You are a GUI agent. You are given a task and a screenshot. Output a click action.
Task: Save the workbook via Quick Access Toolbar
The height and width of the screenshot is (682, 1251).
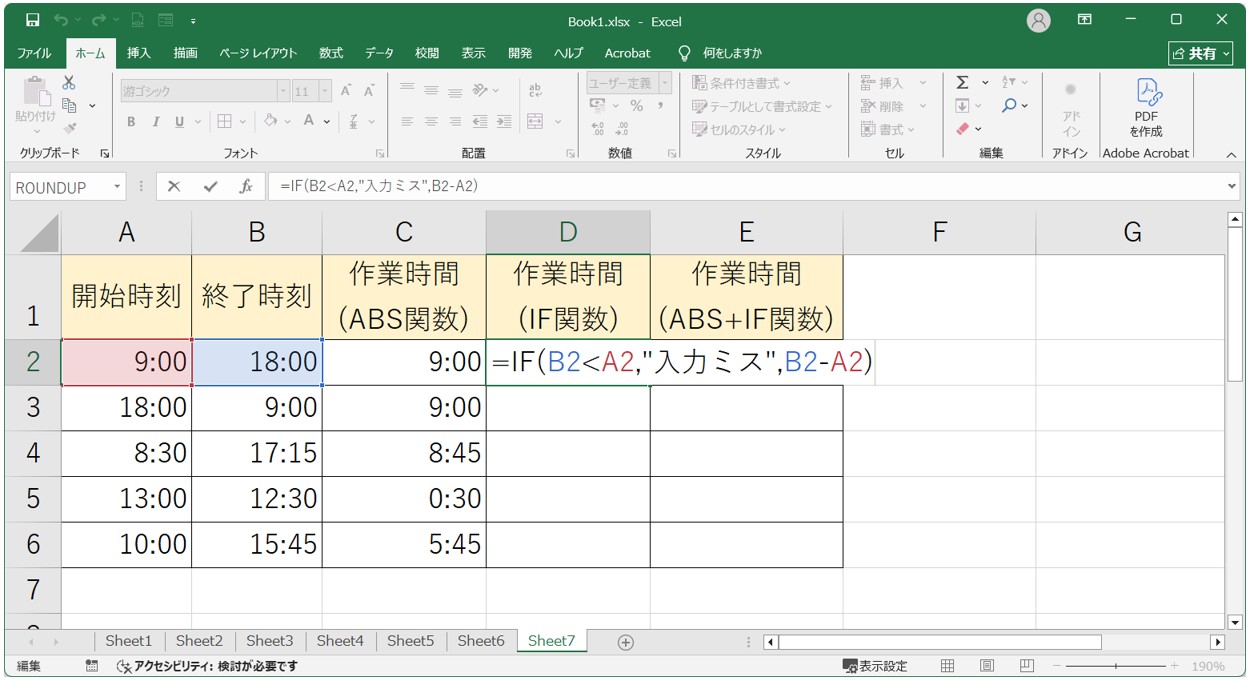click(x=33, y=20)
